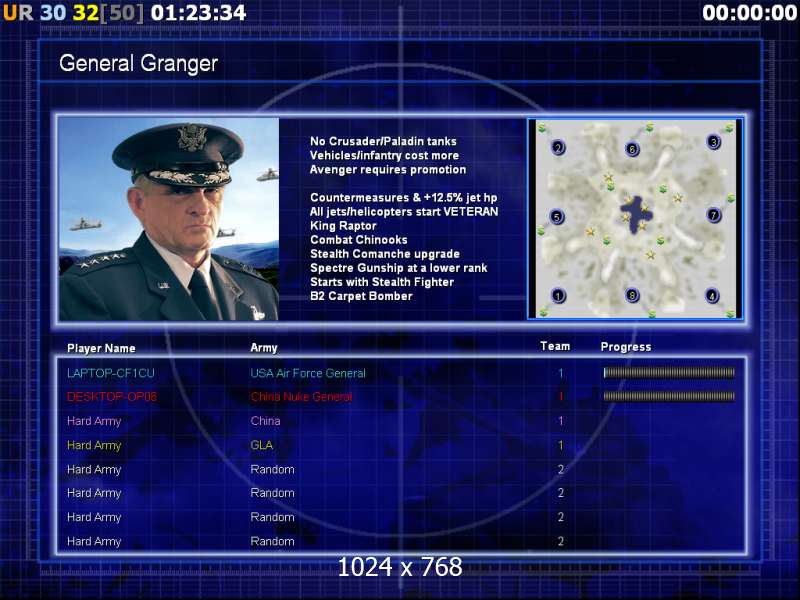
Task: Click the Team column header
Action: coord(555,346)
